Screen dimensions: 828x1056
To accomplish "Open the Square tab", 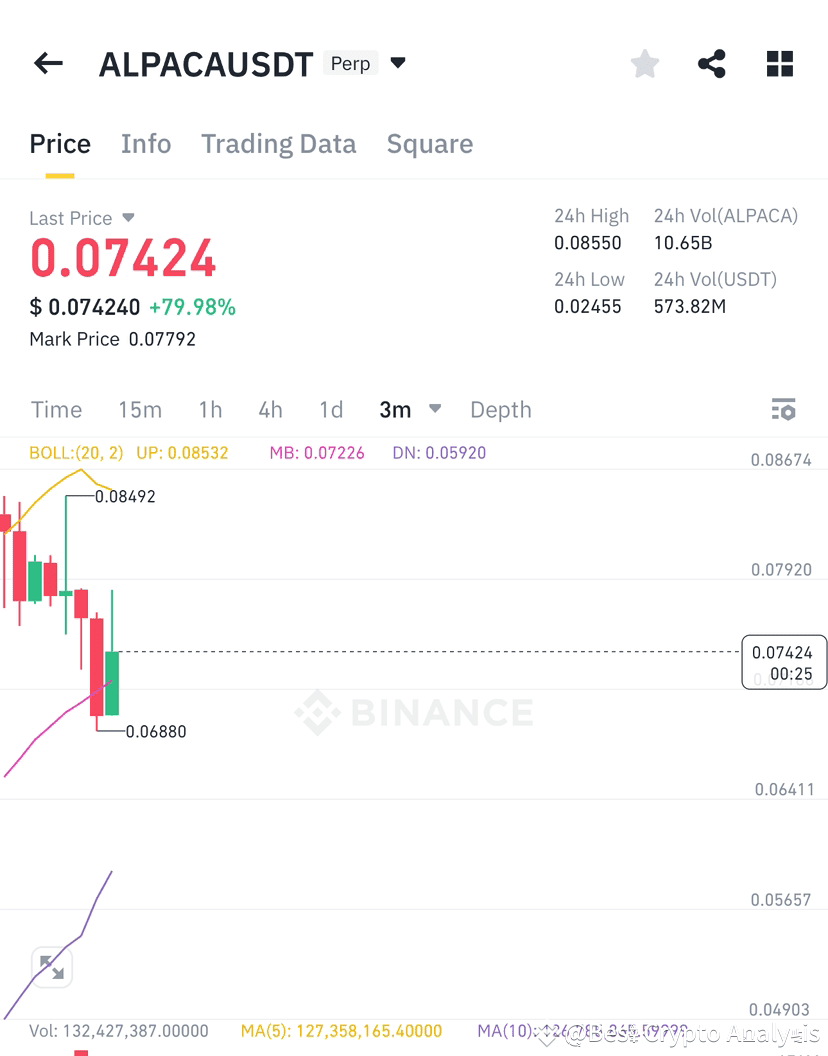I will point(430,143).
